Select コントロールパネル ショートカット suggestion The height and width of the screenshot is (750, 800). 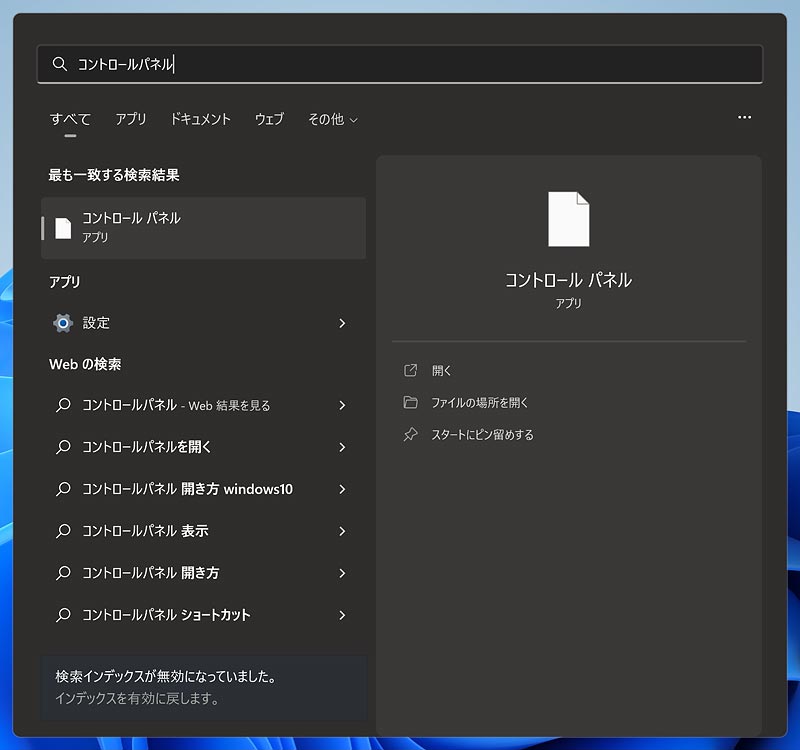point(166,615)
